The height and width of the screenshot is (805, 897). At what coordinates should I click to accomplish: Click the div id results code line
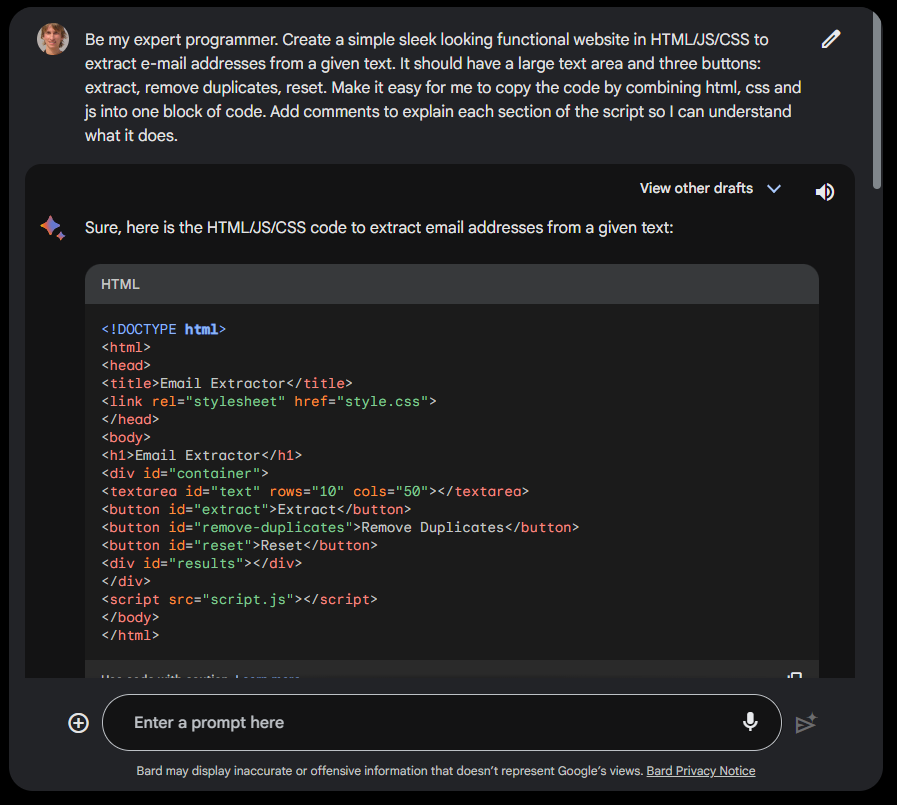tap(202, 564)
